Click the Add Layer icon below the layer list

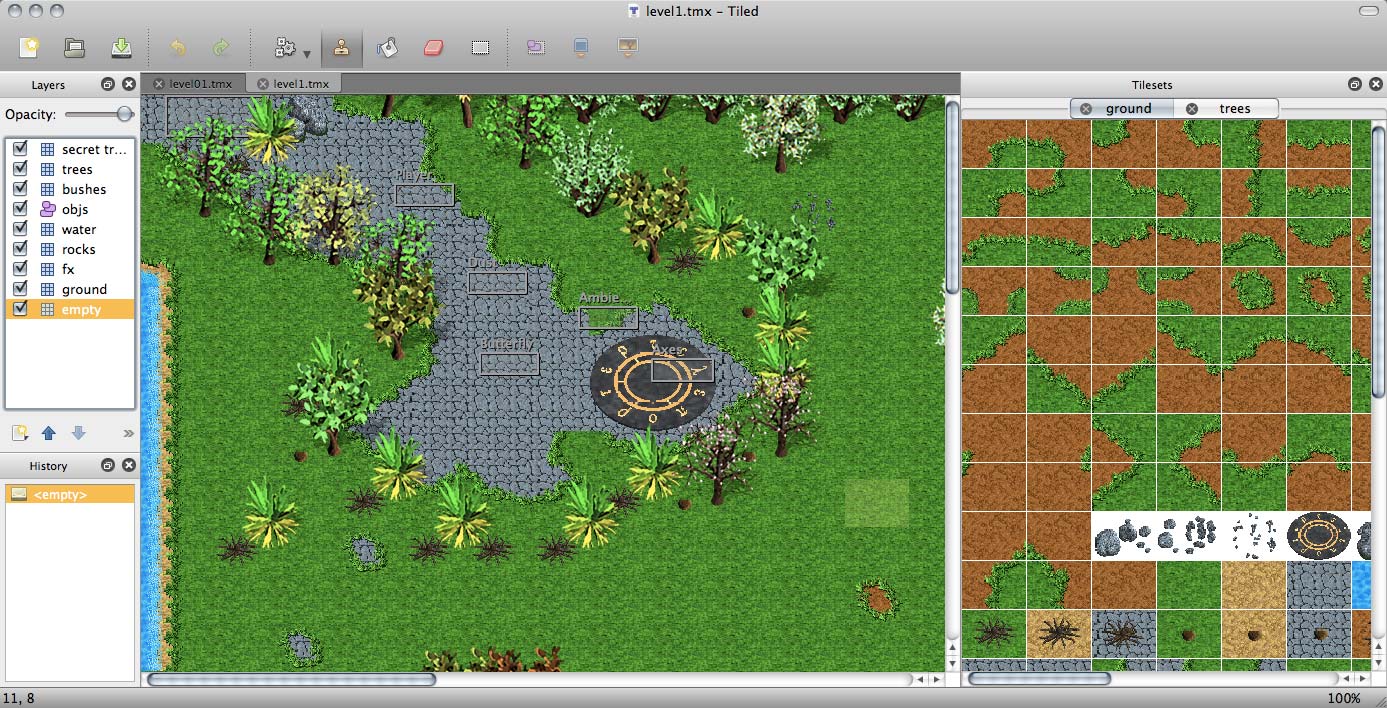19,433
